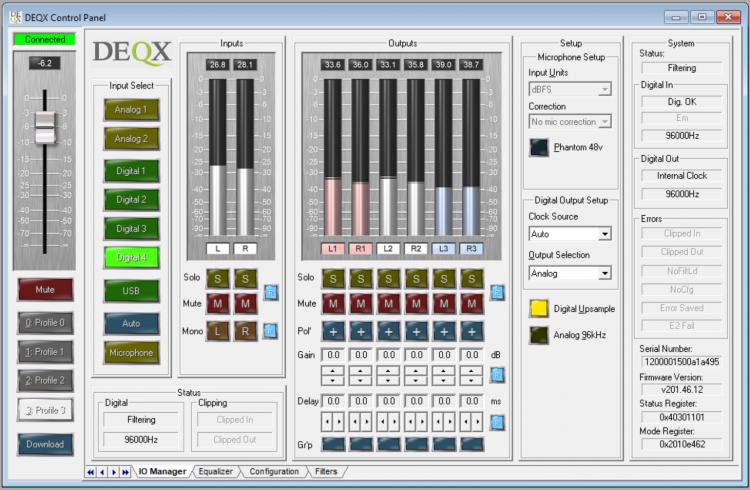Mute the L input channel
This screenshot has height=490, width=750.
(218, 304)
